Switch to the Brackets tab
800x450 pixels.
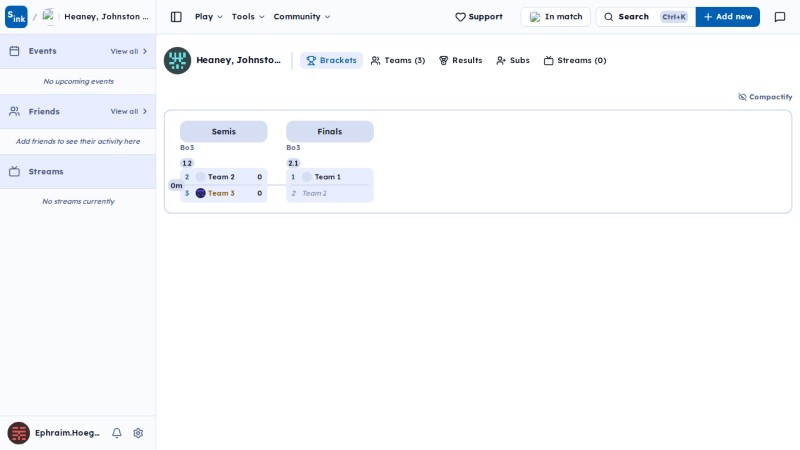click(331, 60)
